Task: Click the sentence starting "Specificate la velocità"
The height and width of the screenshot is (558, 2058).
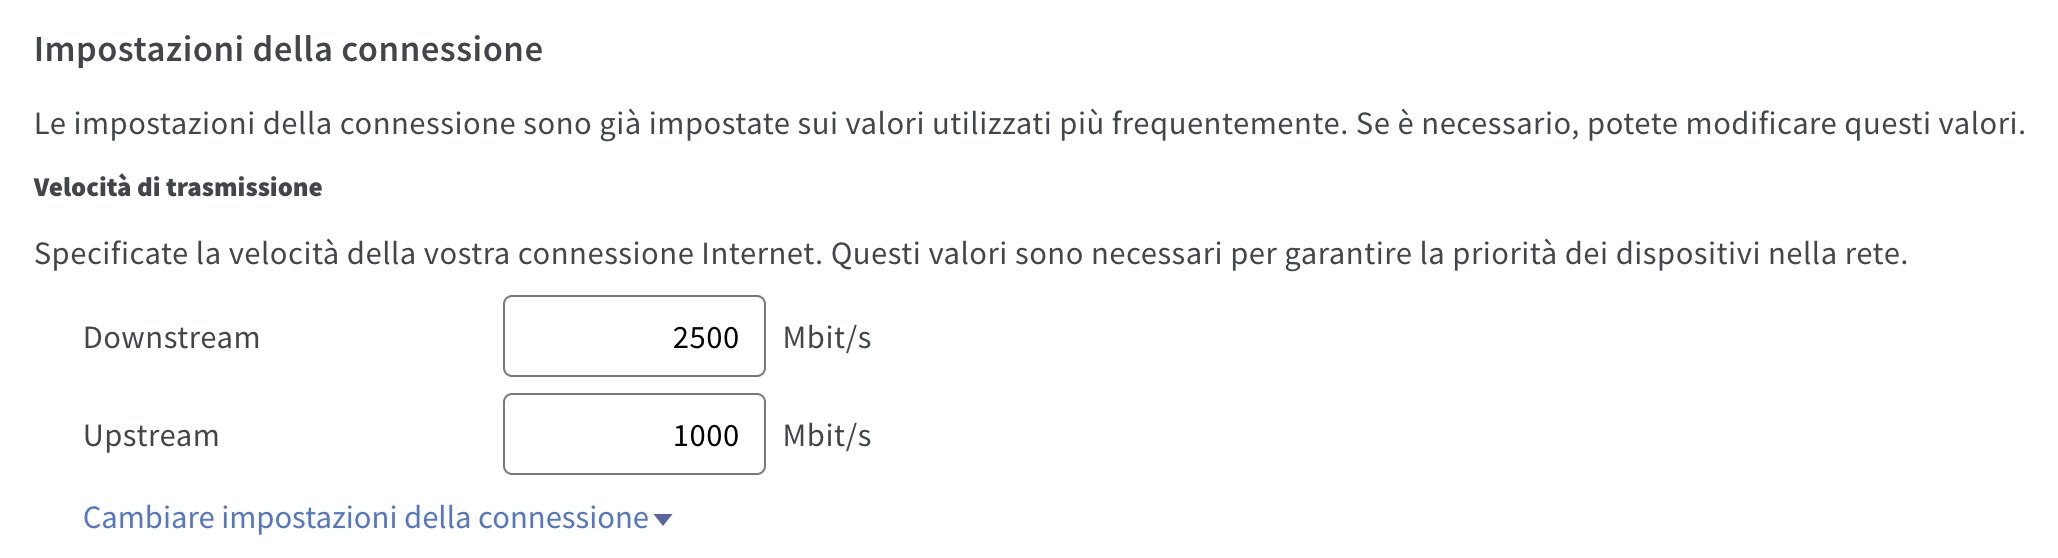Action: coord(430,254)
